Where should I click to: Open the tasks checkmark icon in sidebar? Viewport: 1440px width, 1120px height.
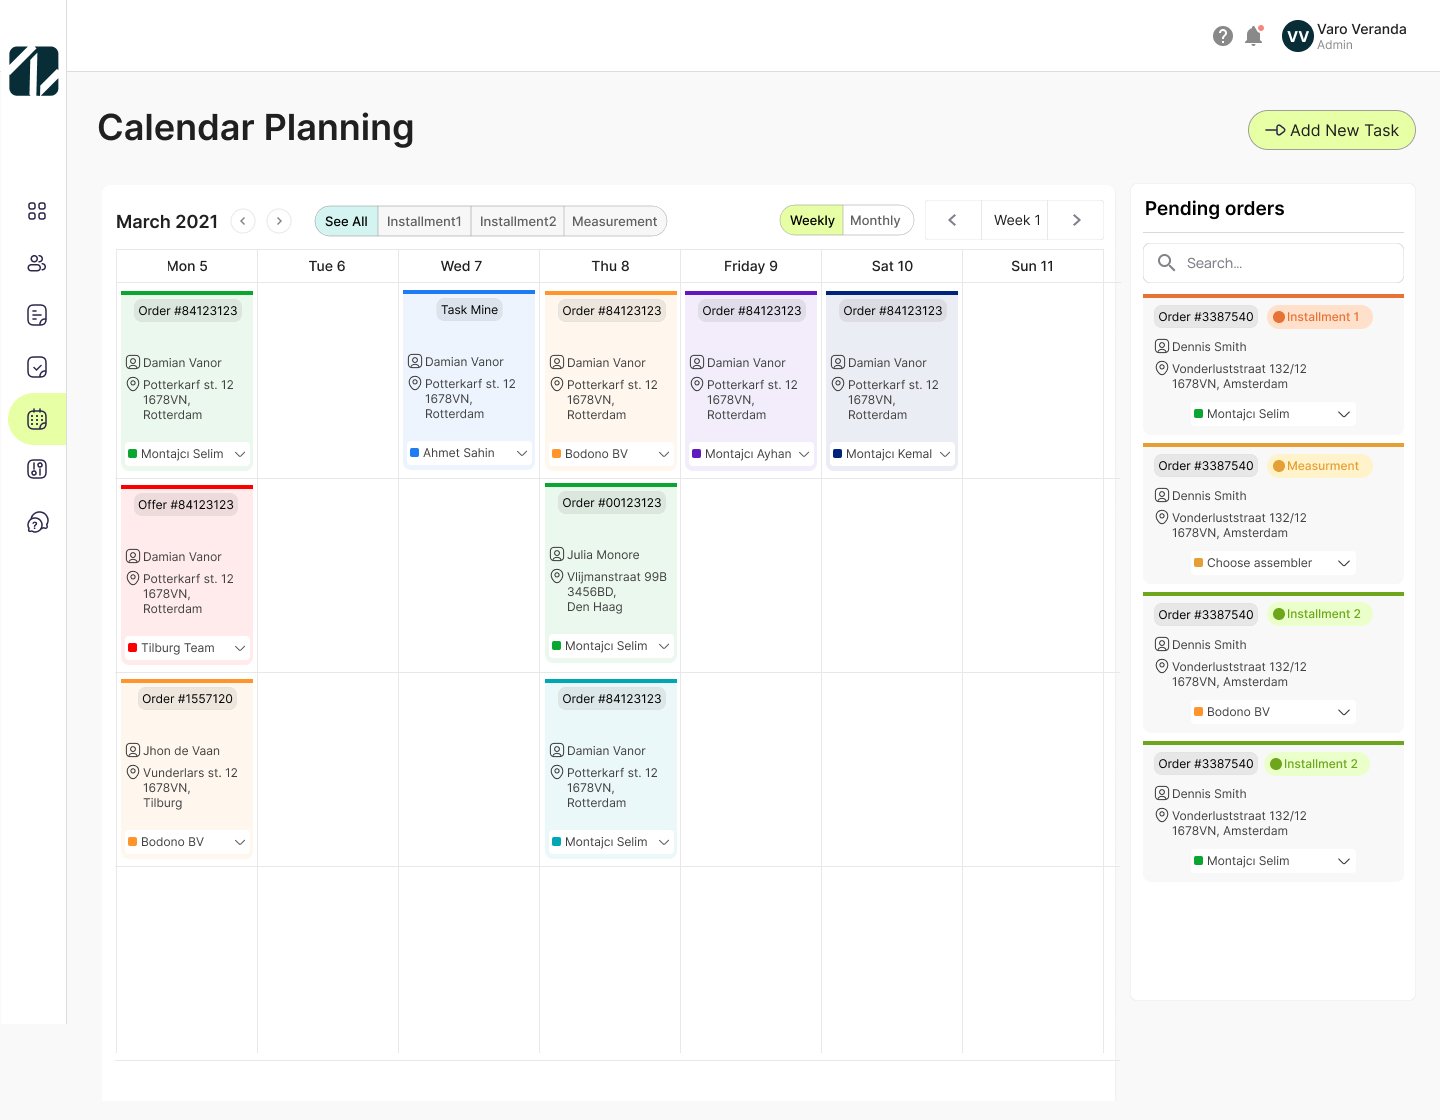(37, 367)
